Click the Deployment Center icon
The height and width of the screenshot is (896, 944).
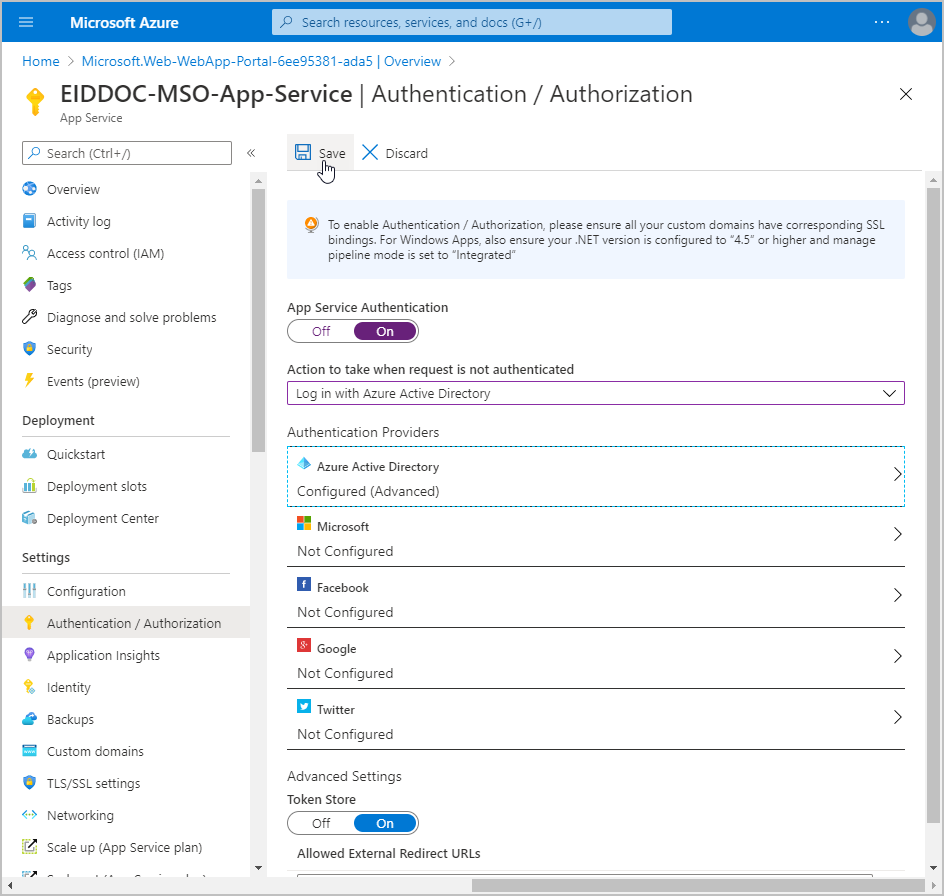click(30, 519)
